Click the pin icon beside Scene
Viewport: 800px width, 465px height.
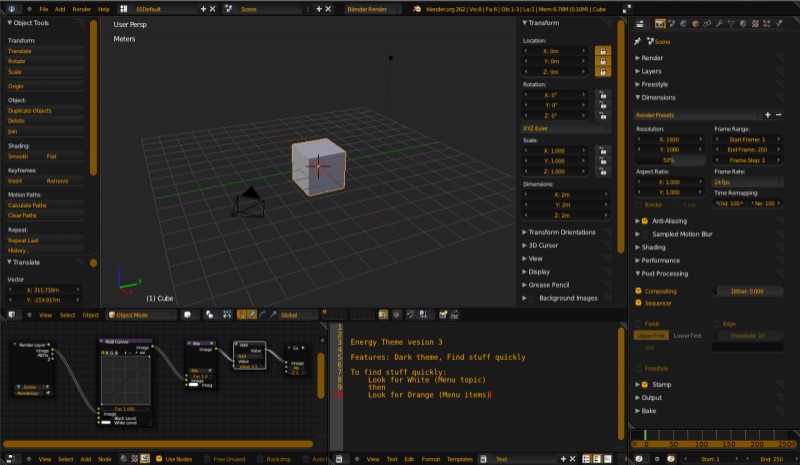coord(637,41)
